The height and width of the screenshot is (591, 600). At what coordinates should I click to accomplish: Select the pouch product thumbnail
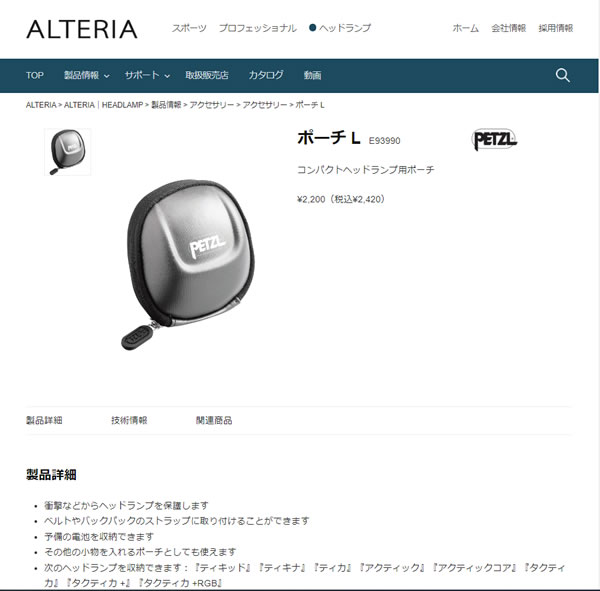click(x=68, y=152)
